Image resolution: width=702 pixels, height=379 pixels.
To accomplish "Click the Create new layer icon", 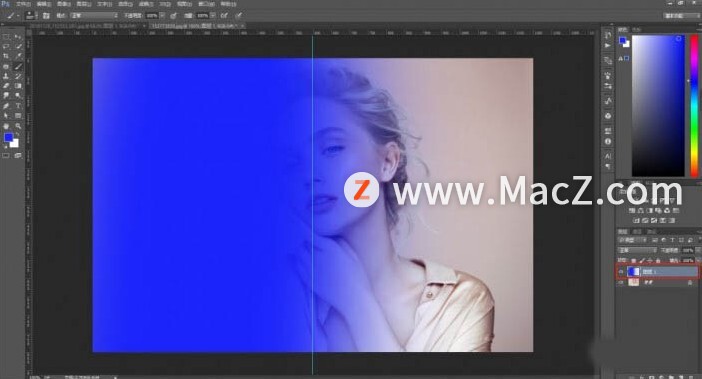I will [681, 377].
